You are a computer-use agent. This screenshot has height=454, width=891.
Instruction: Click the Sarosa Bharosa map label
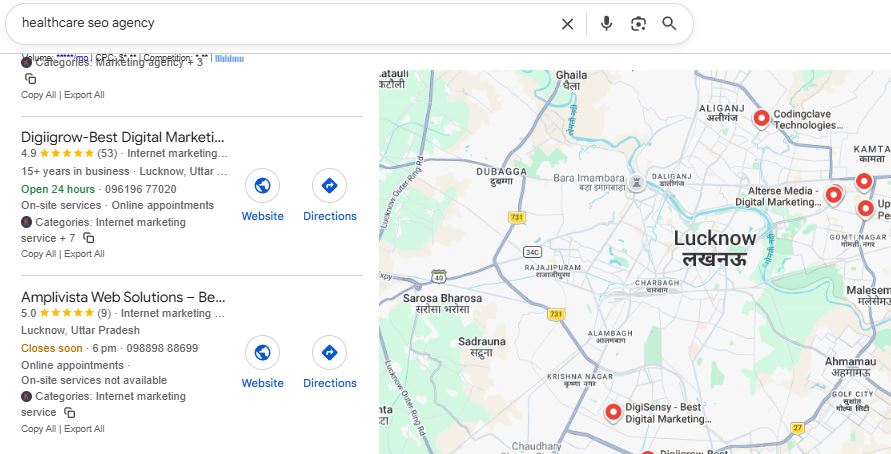pyautogui.click(x=442, y=303)
